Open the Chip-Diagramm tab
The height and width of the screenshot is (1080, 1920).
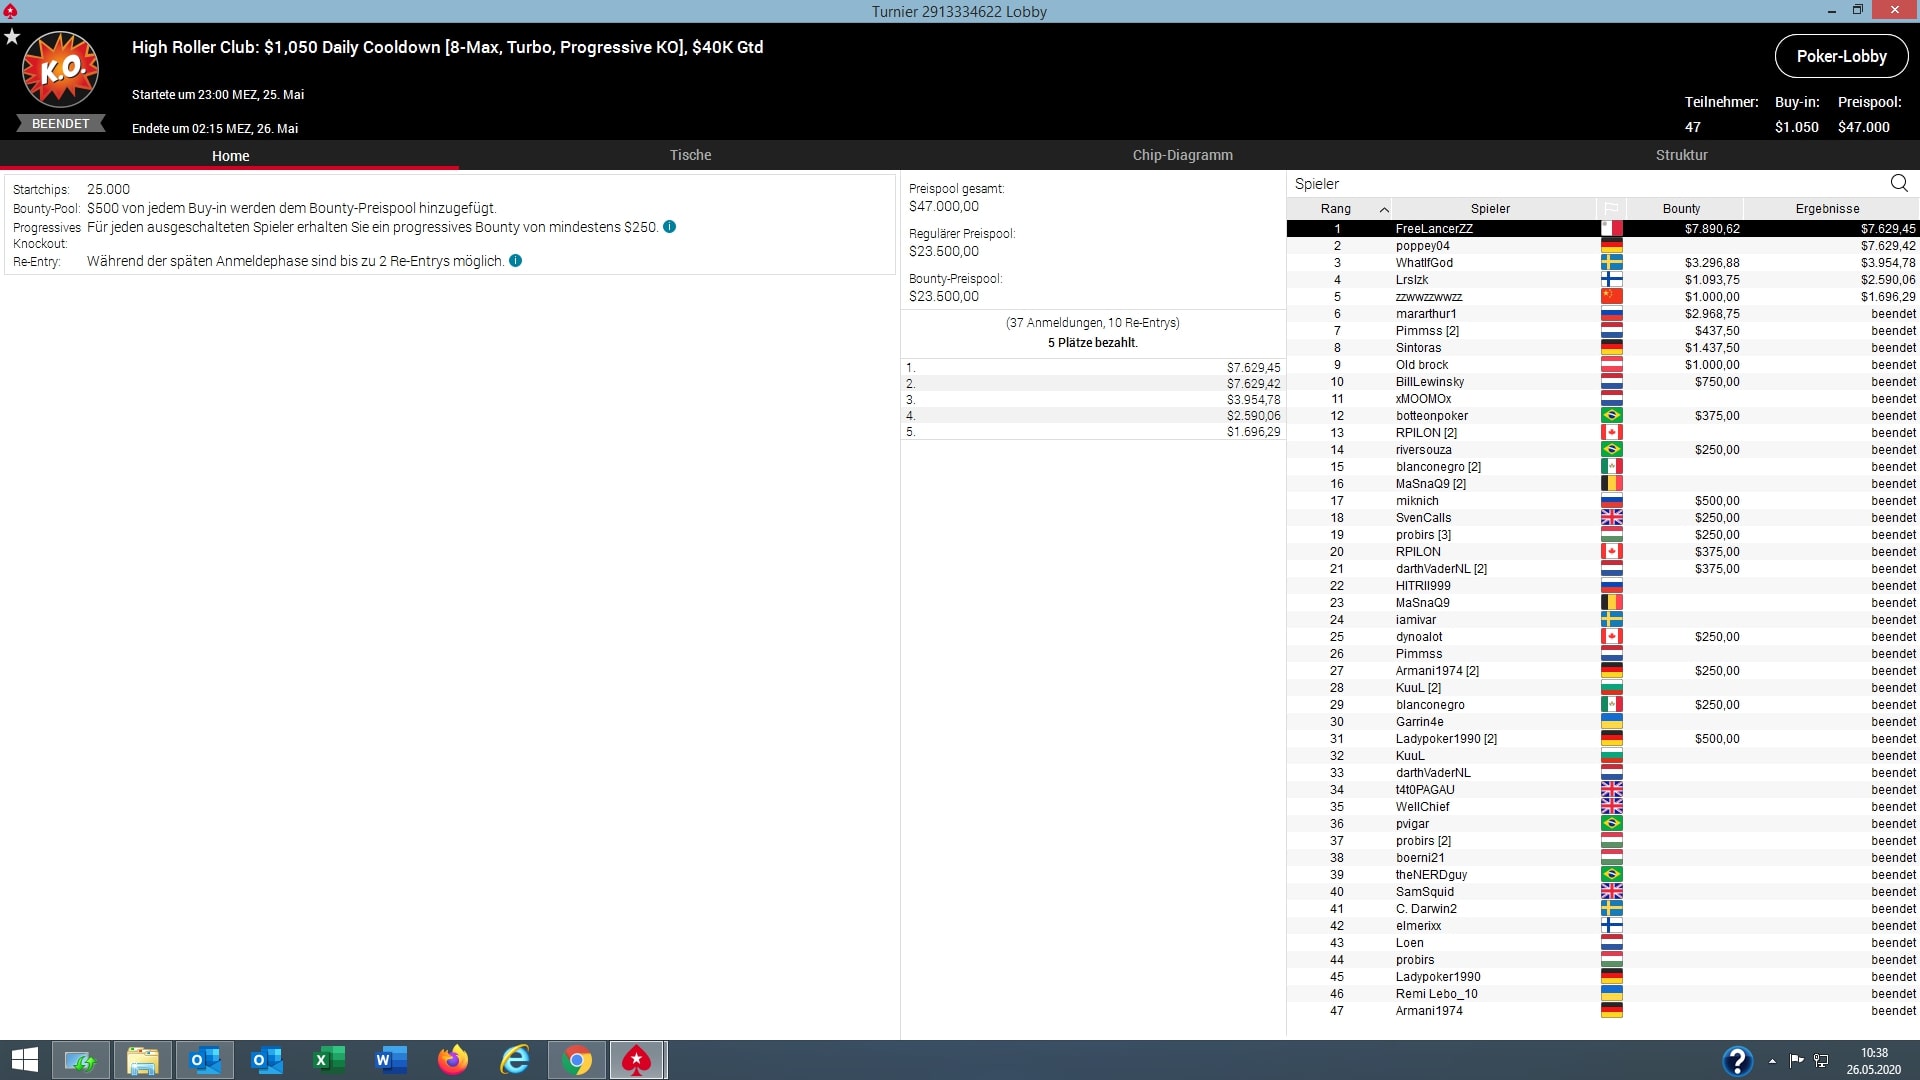click(1182, 155)
